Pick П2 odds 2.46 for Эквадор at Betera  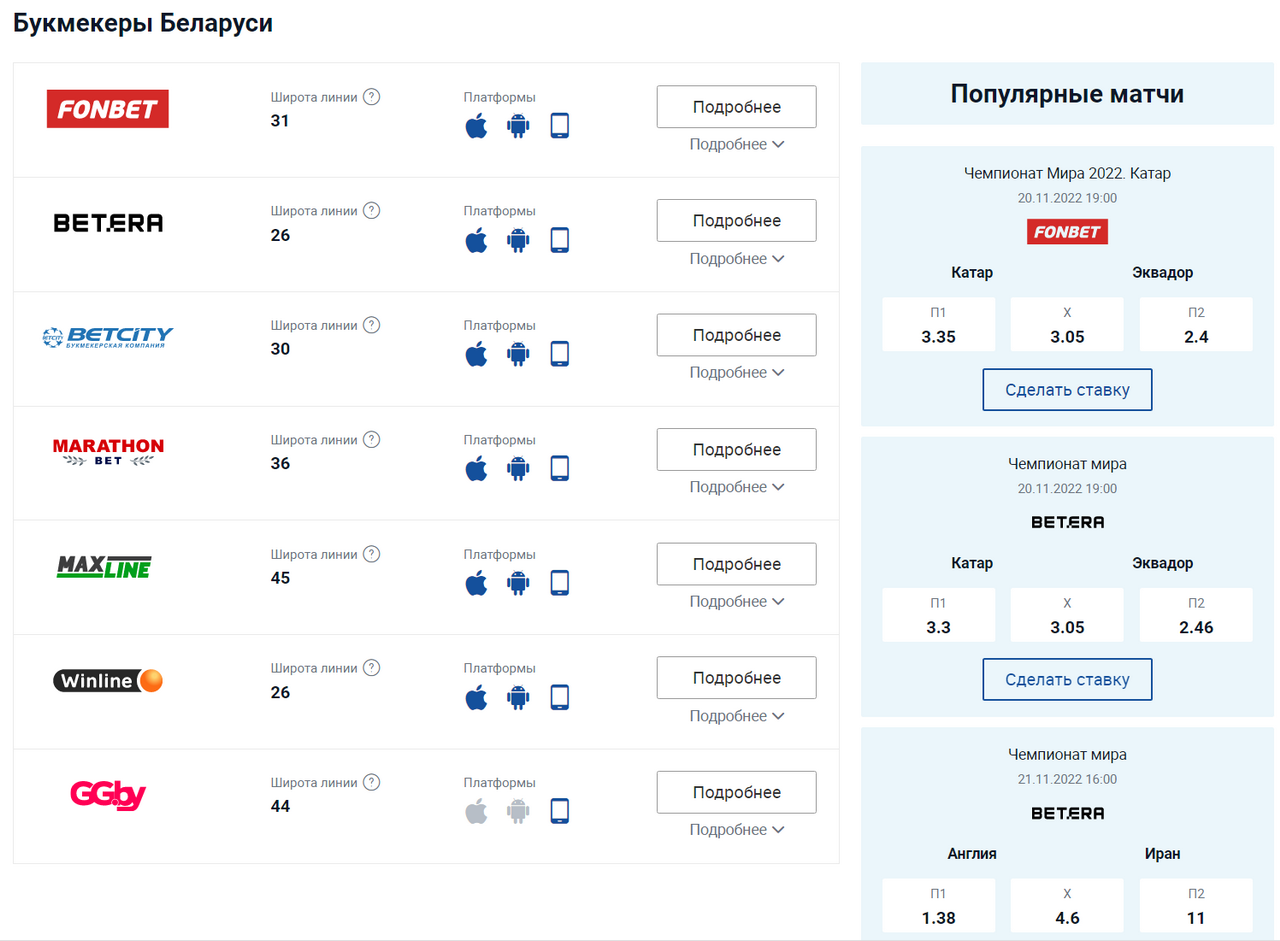point(1196,616)
